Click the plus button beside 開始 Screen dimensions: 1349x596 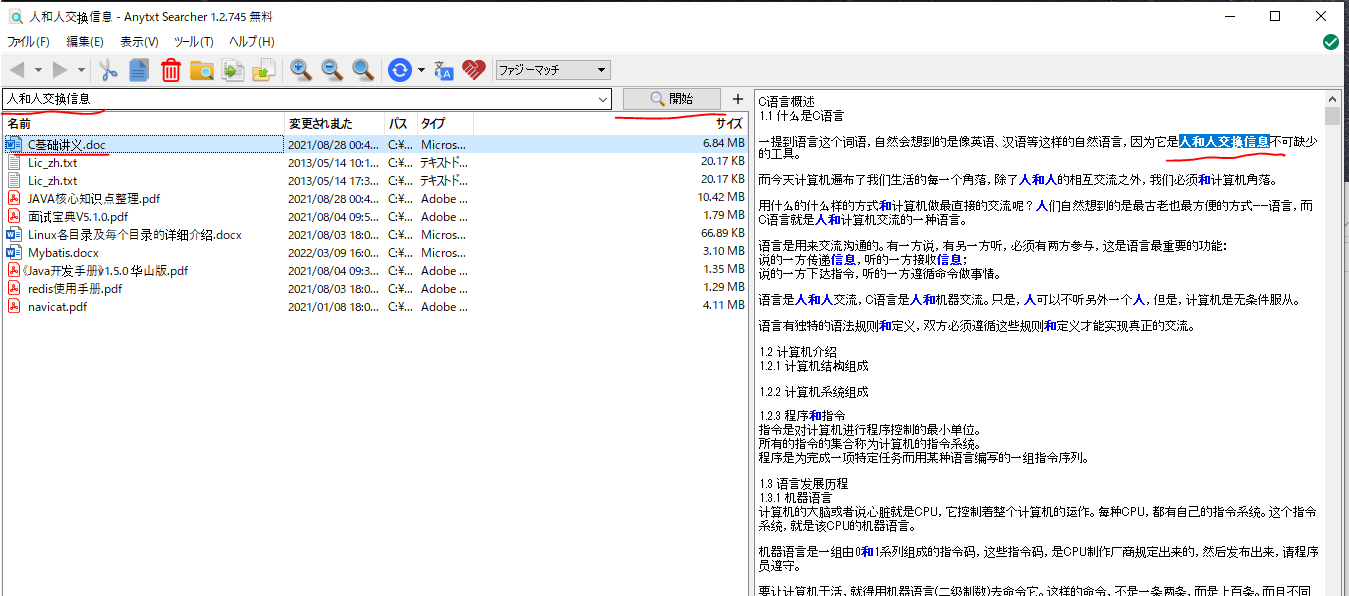pyautogui.click(x=738, y=99)
